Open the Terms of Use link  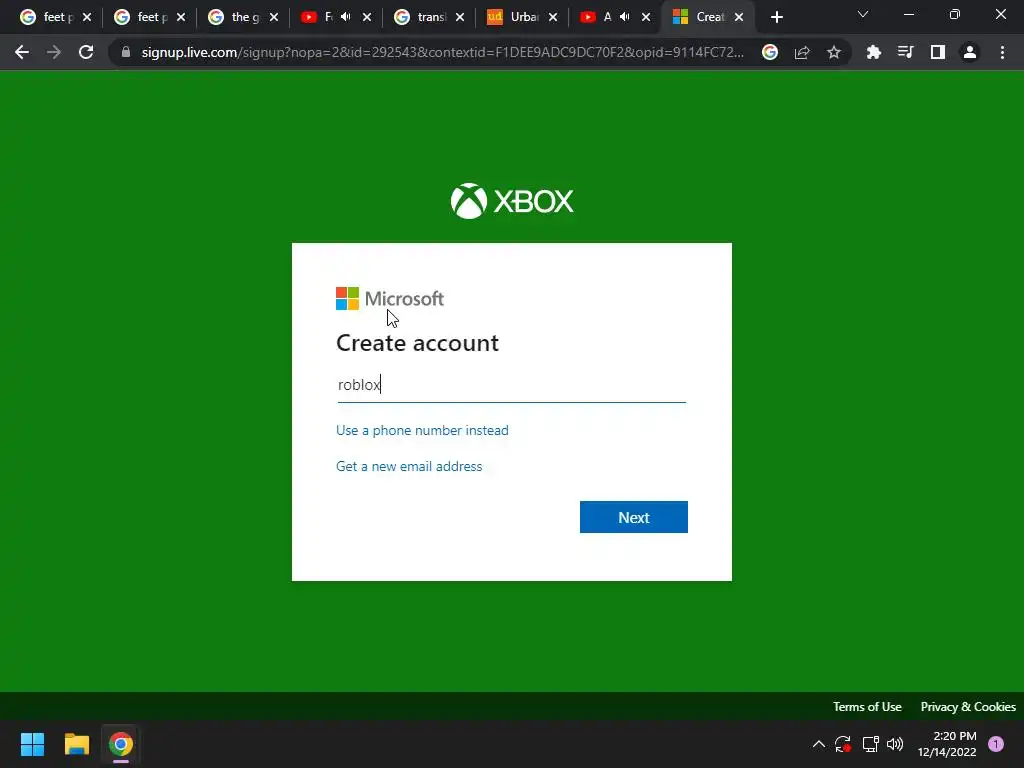(867, 707)
